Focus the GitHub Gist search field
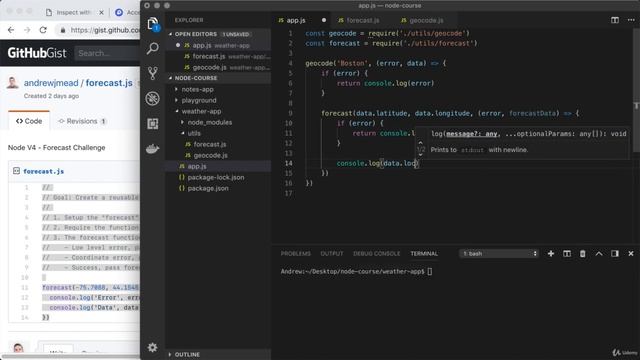This screenshot has width=640, height=360. coord(108,53)
